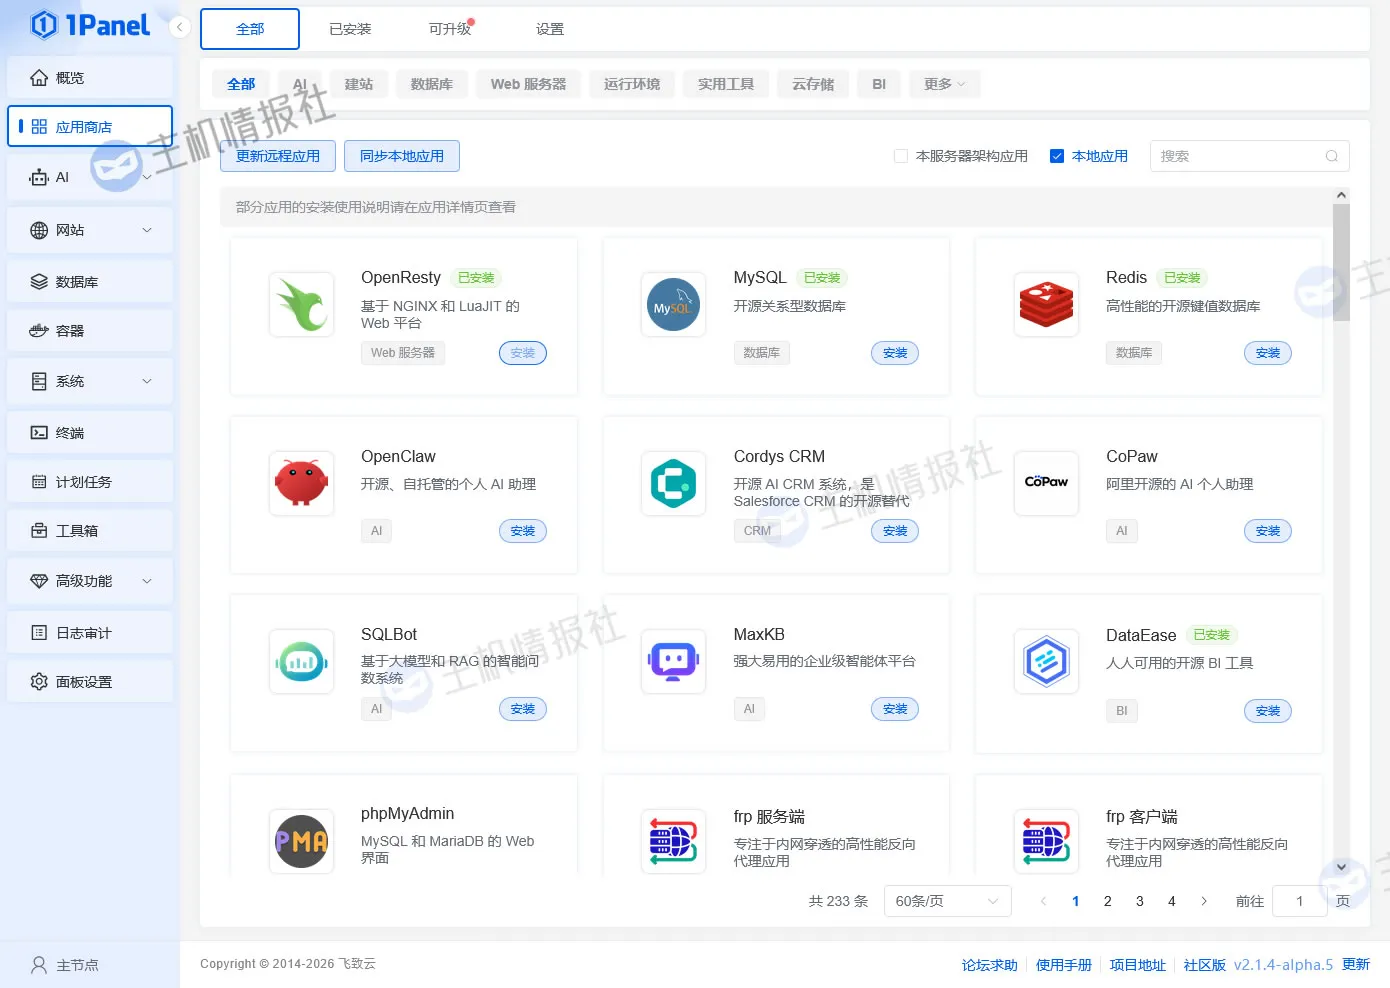
Task: Open the 60条/页 page size dropdown
Action: tap(946, 901)
